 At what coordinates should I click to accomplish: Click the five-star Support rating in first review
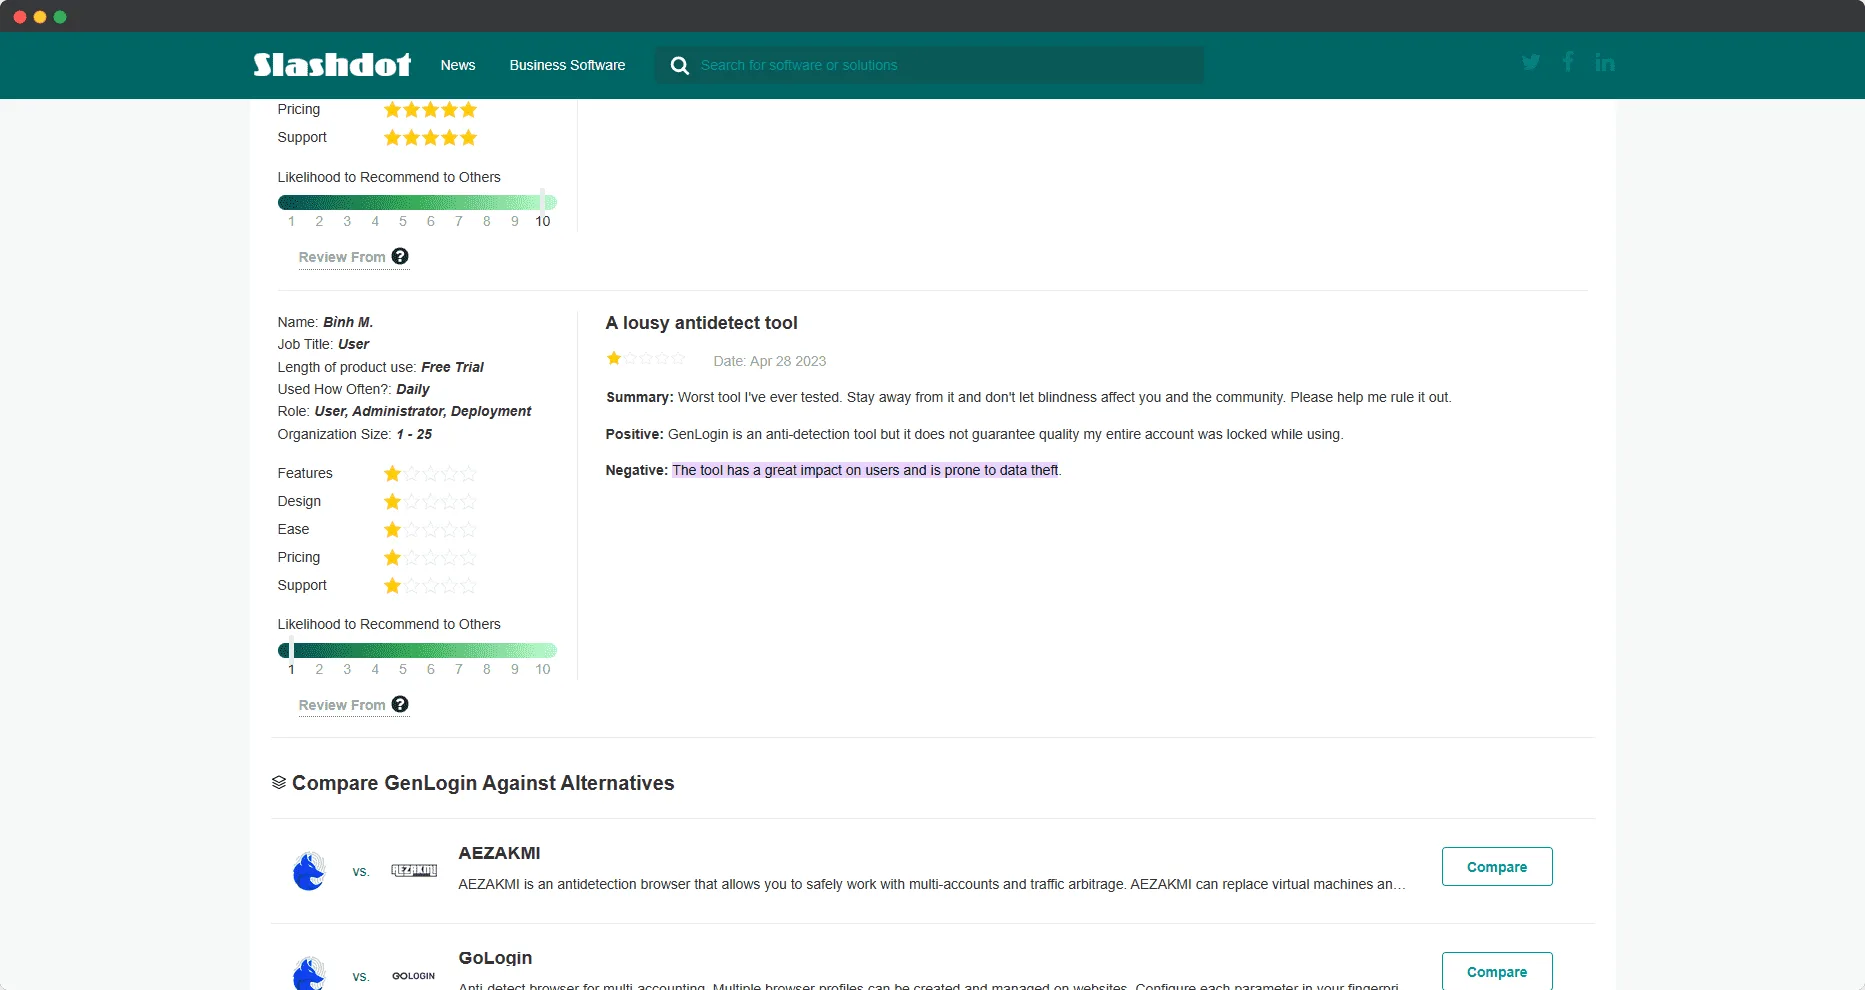tap(430, 137)
